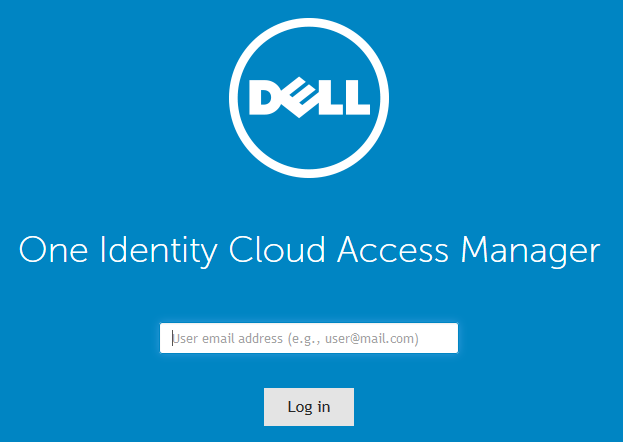Focus the User email address field

coord(309,339)
